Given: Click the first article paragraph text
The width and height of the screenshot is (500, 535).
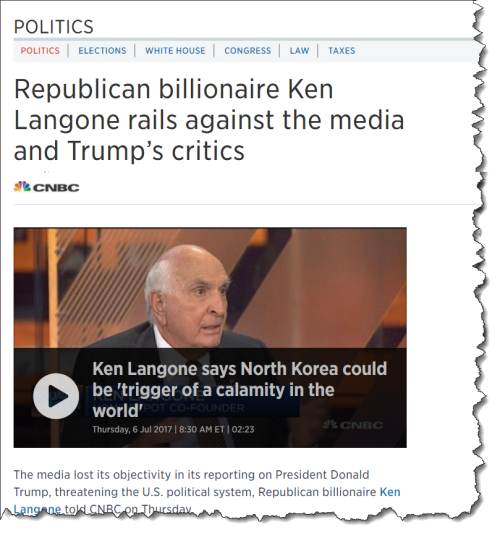Looking at the screenshot, I should coord(207,492).
